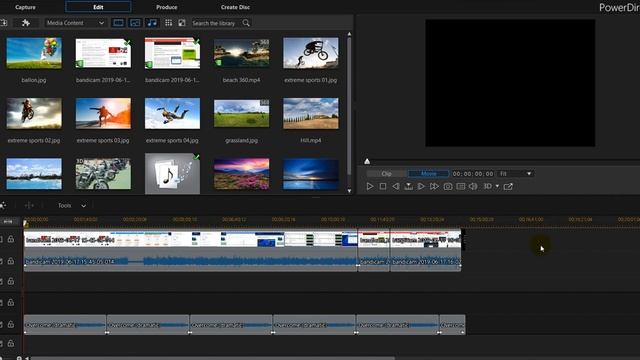This screenshot has height=360, width=640.
Task: Select the last short Overcome clip
Action: pos(452,325)
